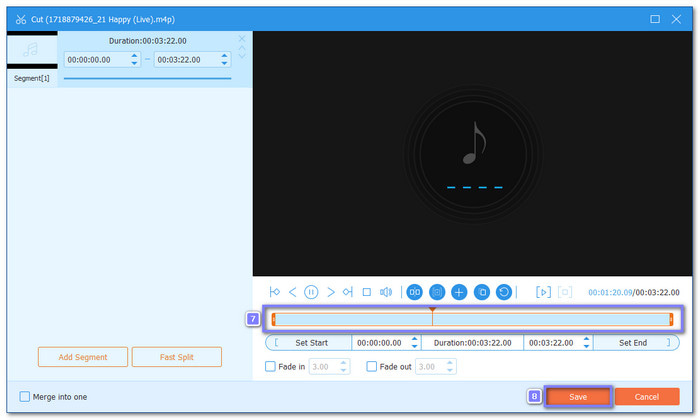Play the selected segment bracket icon
This screenshot has height=420, width=700.
tap(543, 292)
